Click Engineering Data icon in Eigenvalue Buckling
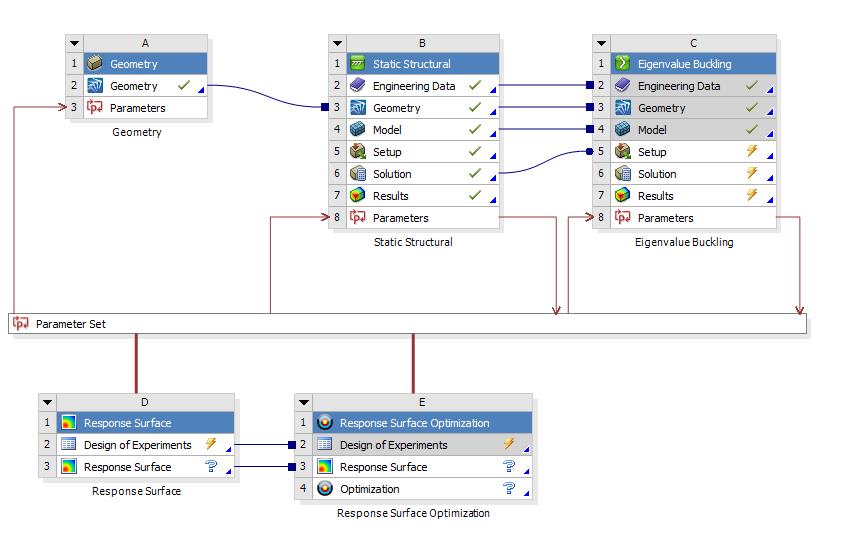The image size is (846, 537). [x=623, y=86]
